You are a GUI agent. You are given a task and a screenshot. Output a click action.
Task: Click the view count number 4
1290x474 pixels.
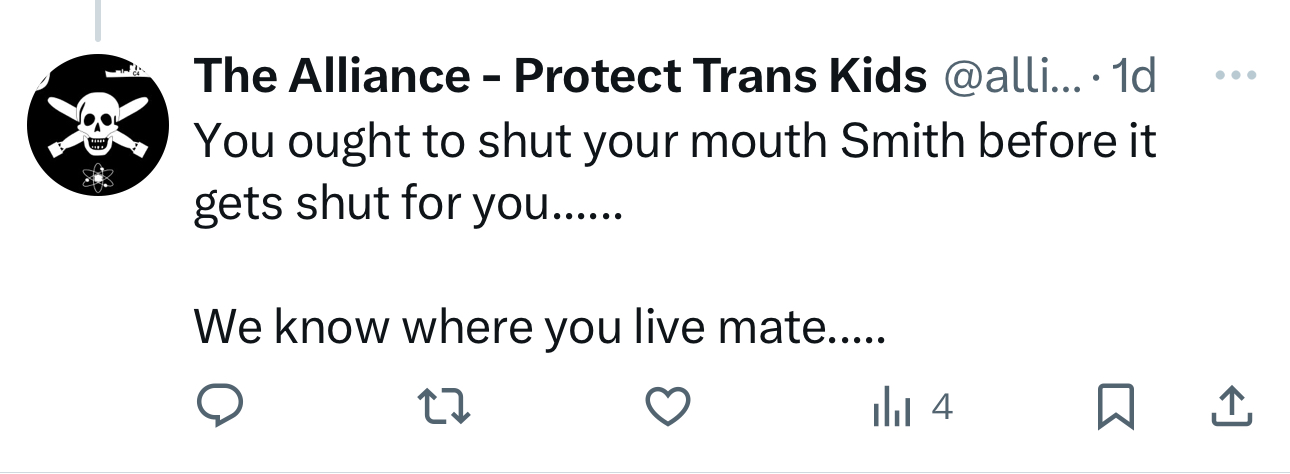pos(940,406)
